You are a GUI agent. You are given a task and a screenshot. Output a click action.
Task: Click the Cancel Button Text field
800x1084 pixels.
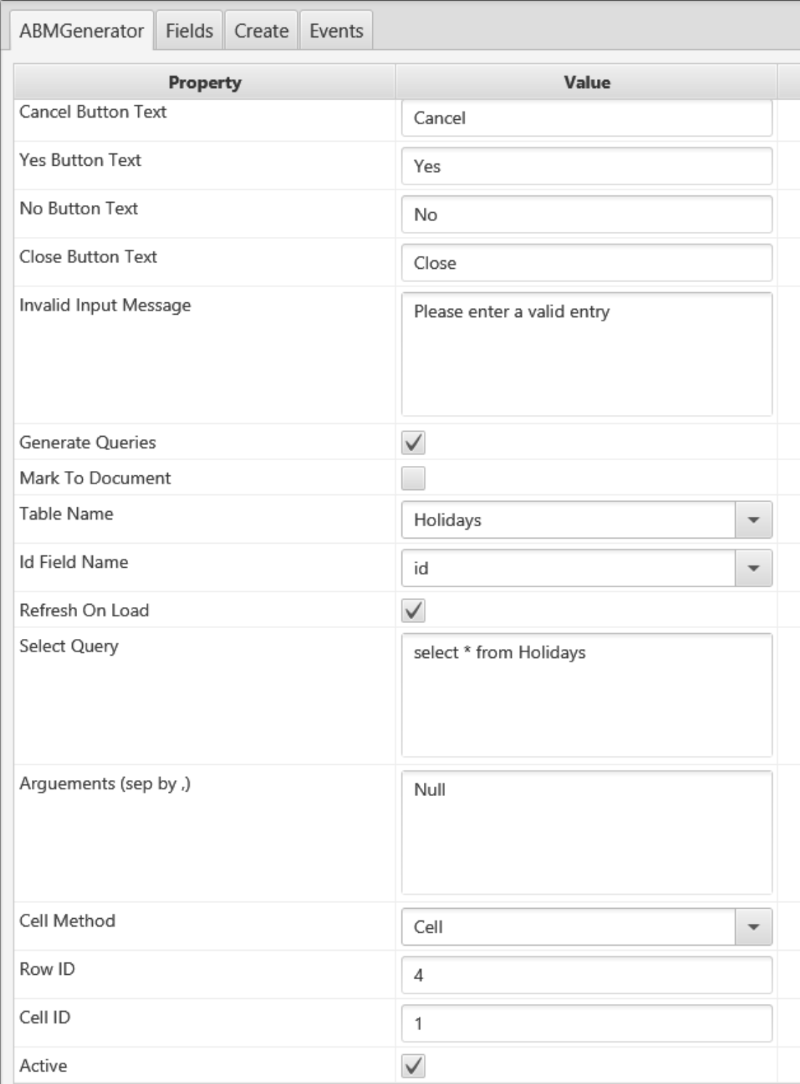click(x=586, y=118)
